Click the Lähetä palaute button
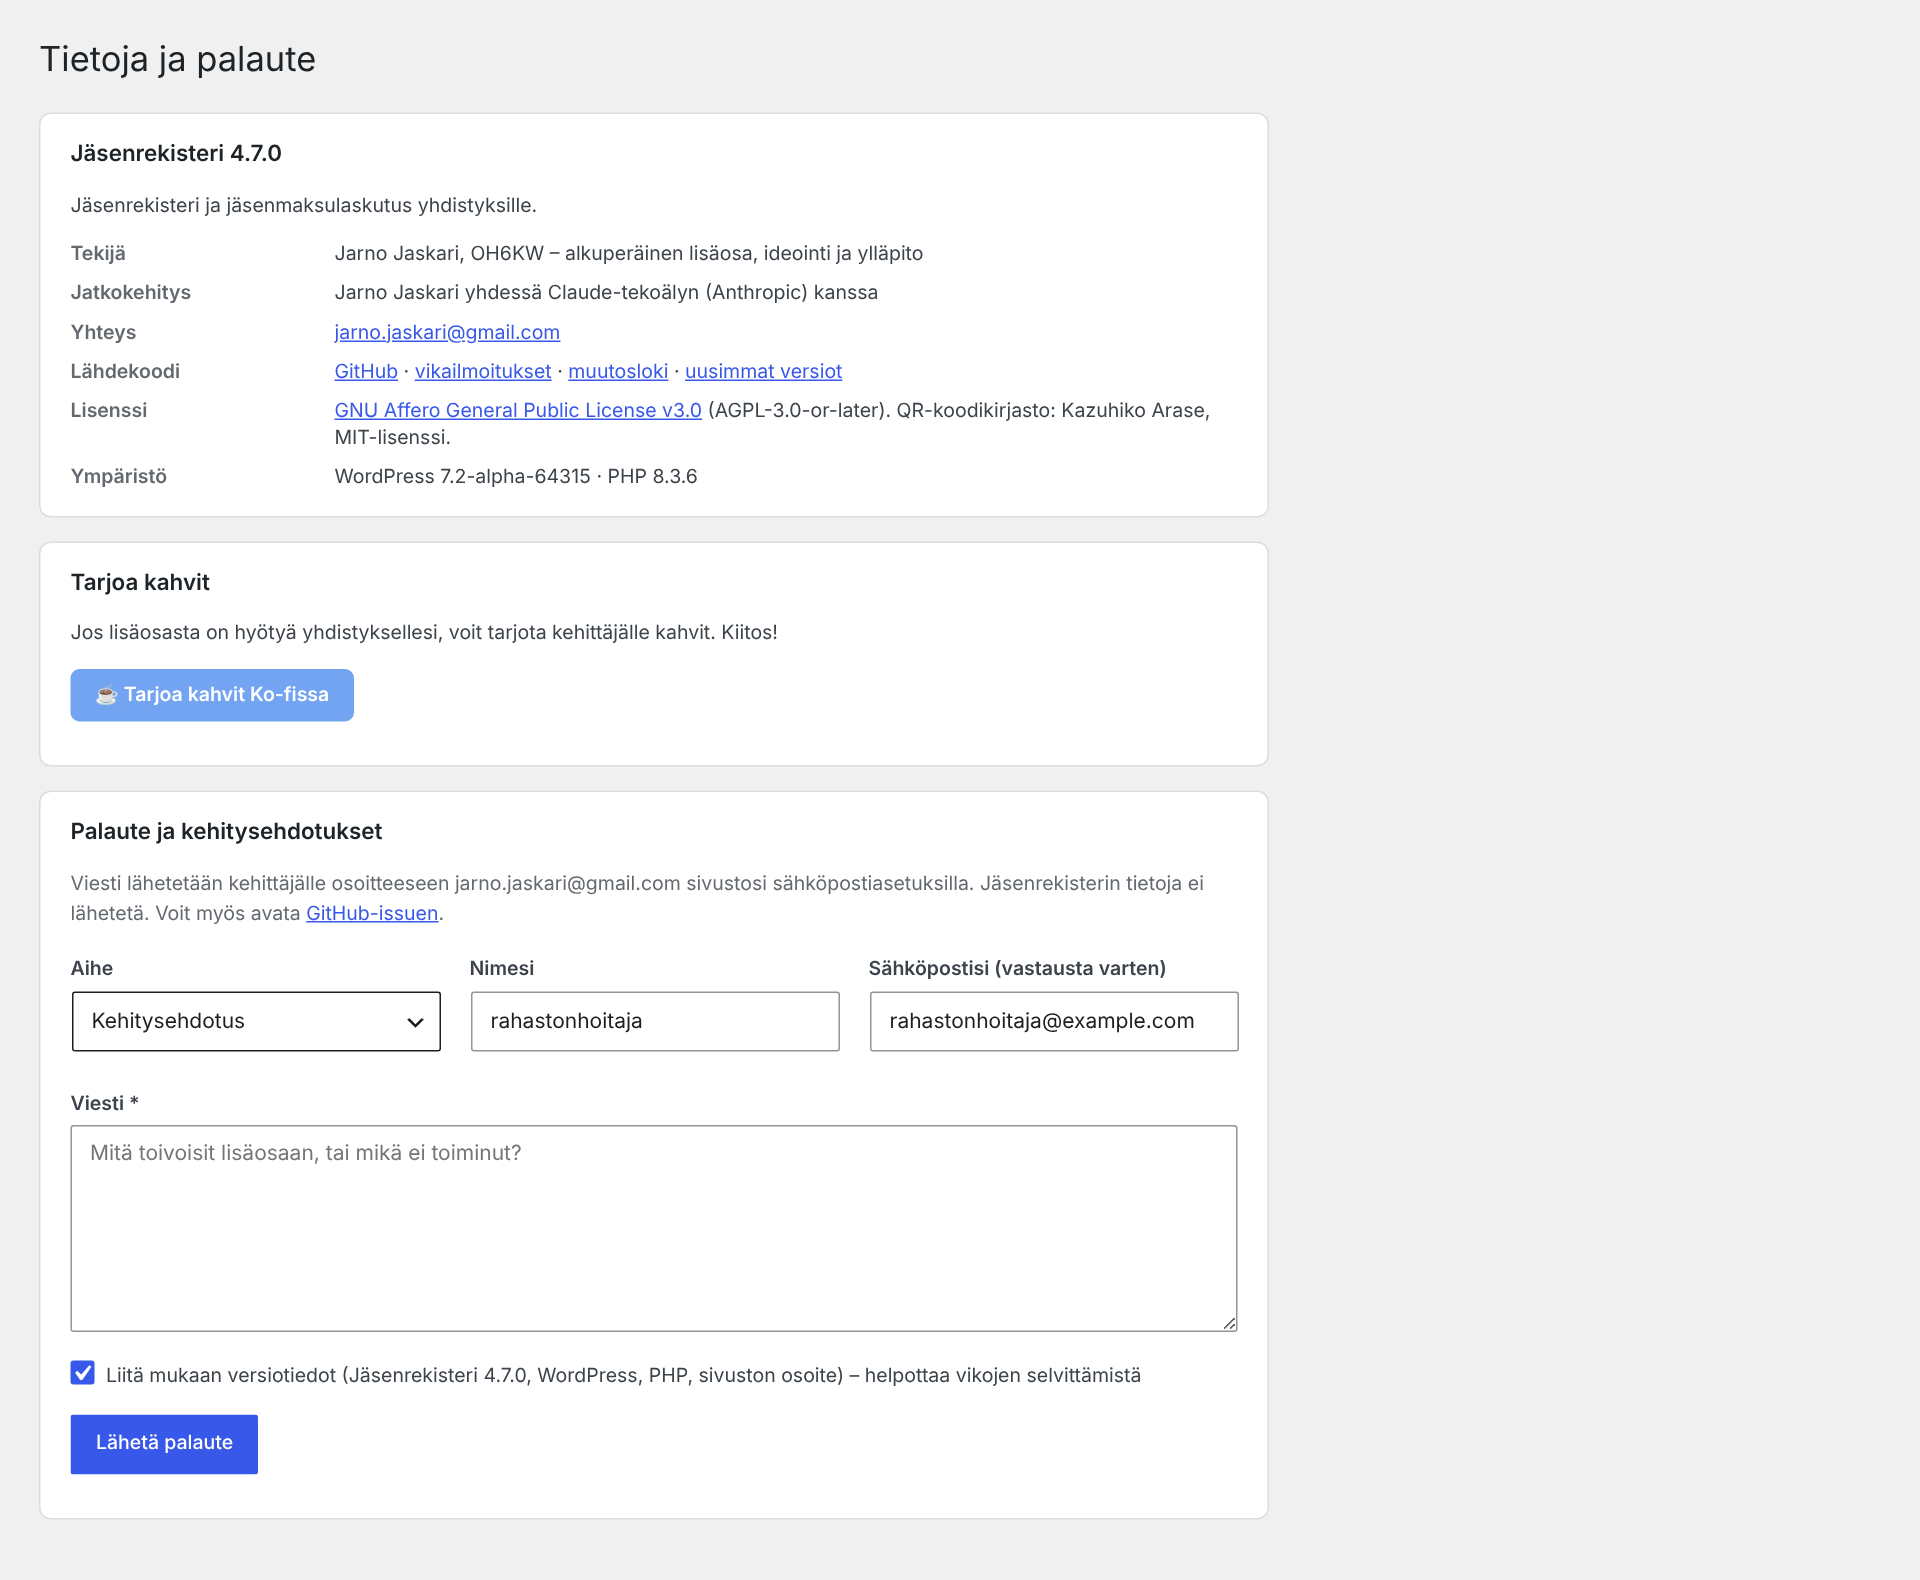The height and width of the screenshot is (1580, 1920). [x=164, y=1443]
